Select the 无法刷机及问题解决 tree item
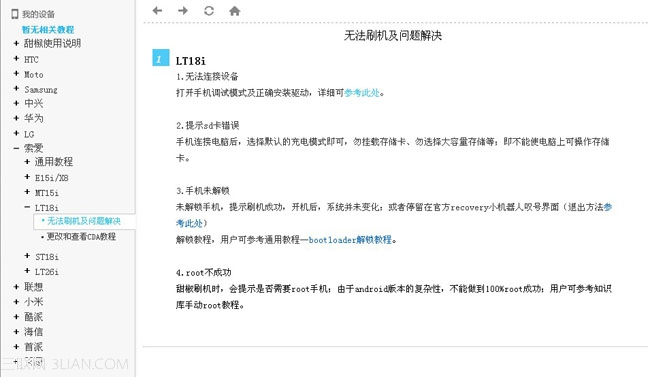Image resolution: width=650 pixels, height=377 pixels. point(84,221)
